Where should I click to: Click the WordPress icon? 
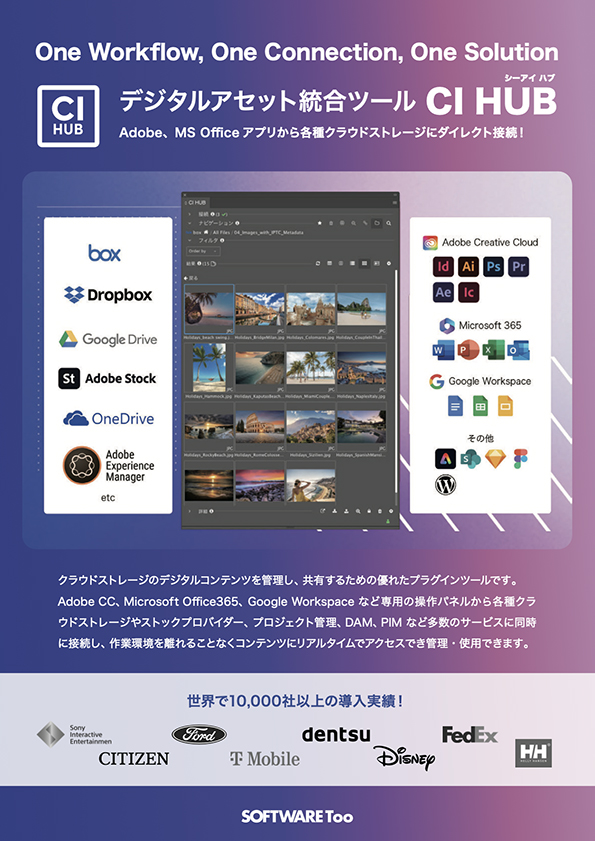[x=445, y=484]
